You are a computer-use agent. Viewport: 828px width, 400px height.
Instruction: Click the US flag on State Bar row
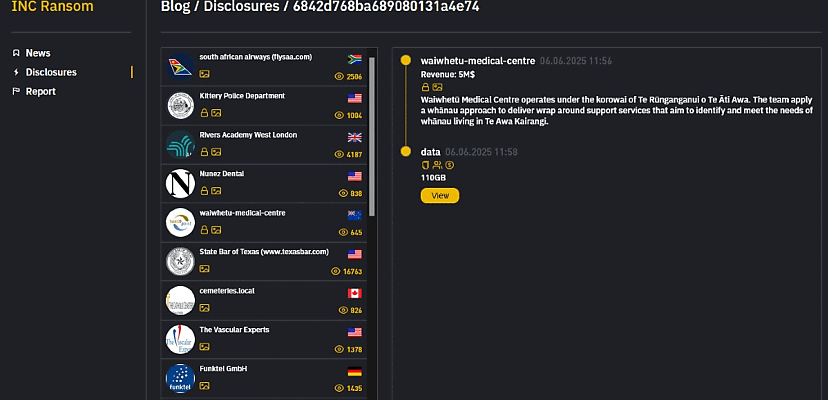point(355,254)
